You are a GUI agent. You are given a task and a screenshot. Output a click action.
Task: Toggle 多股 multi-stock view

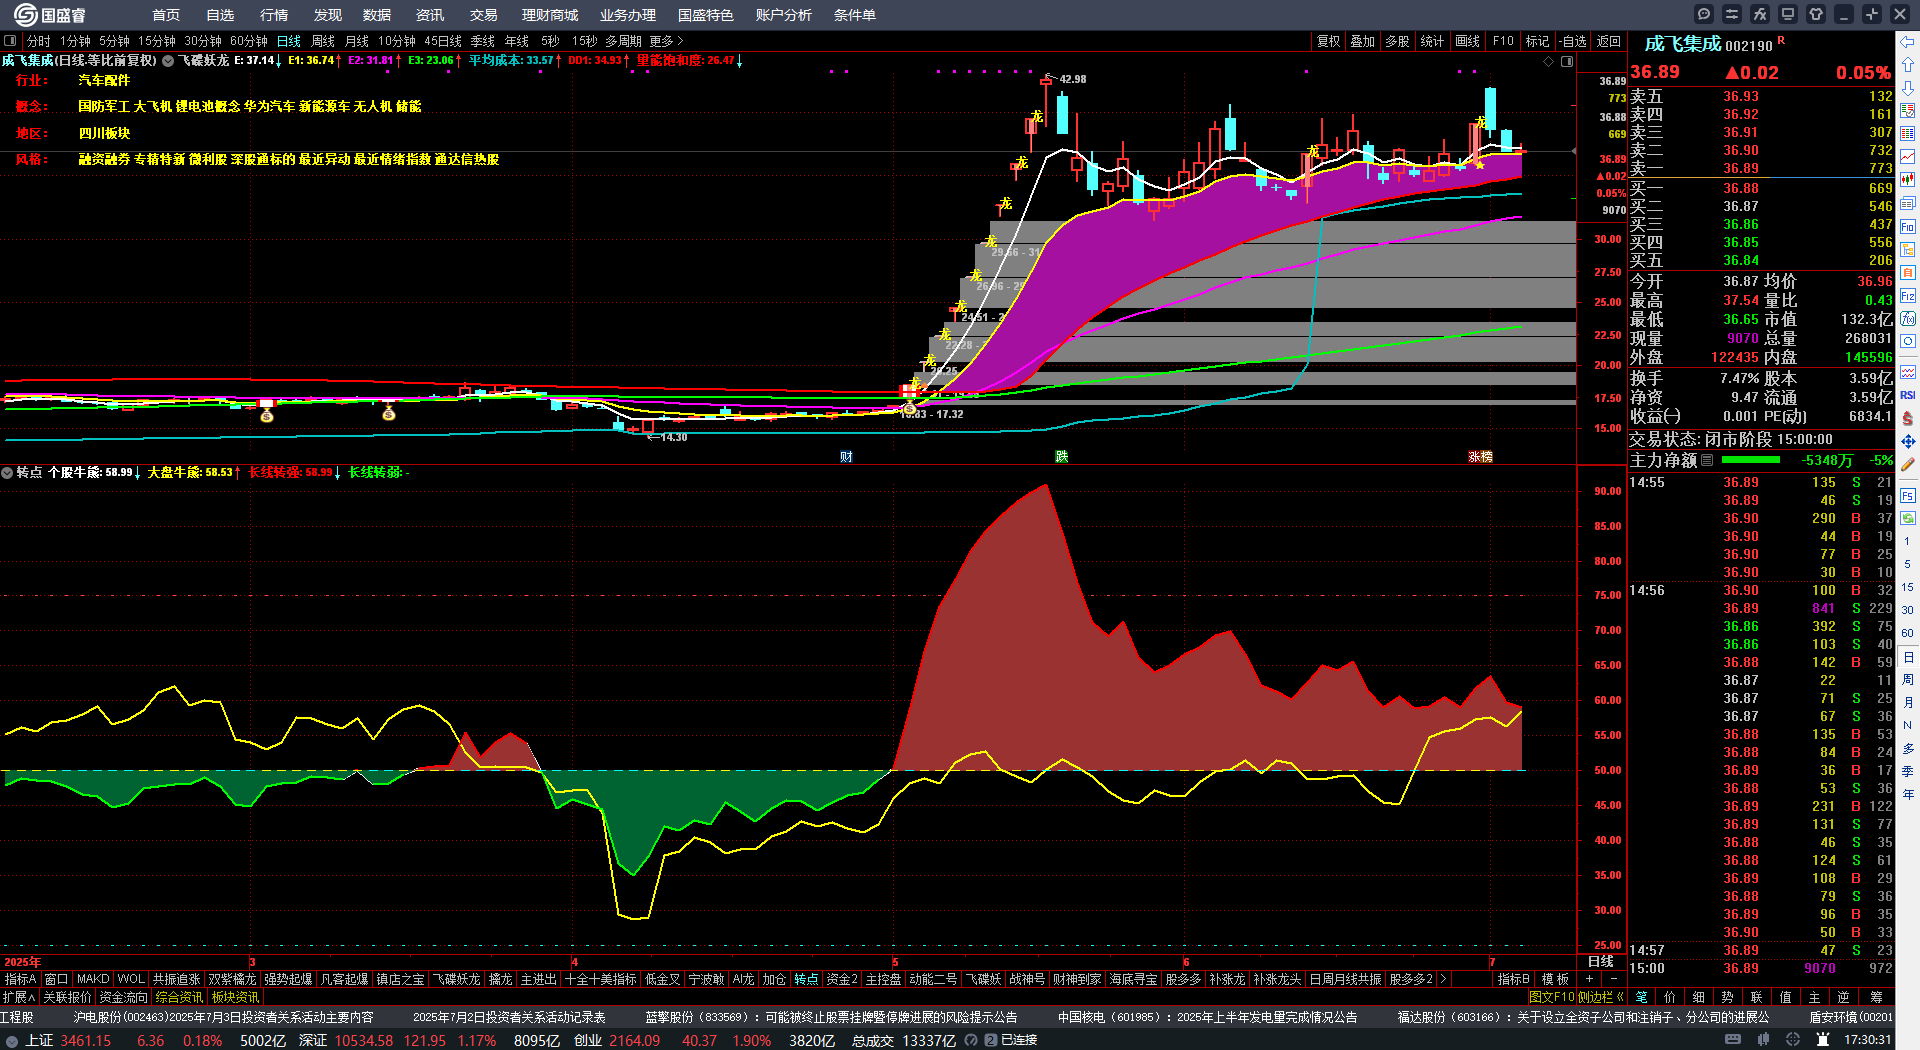click(1397, 41)
